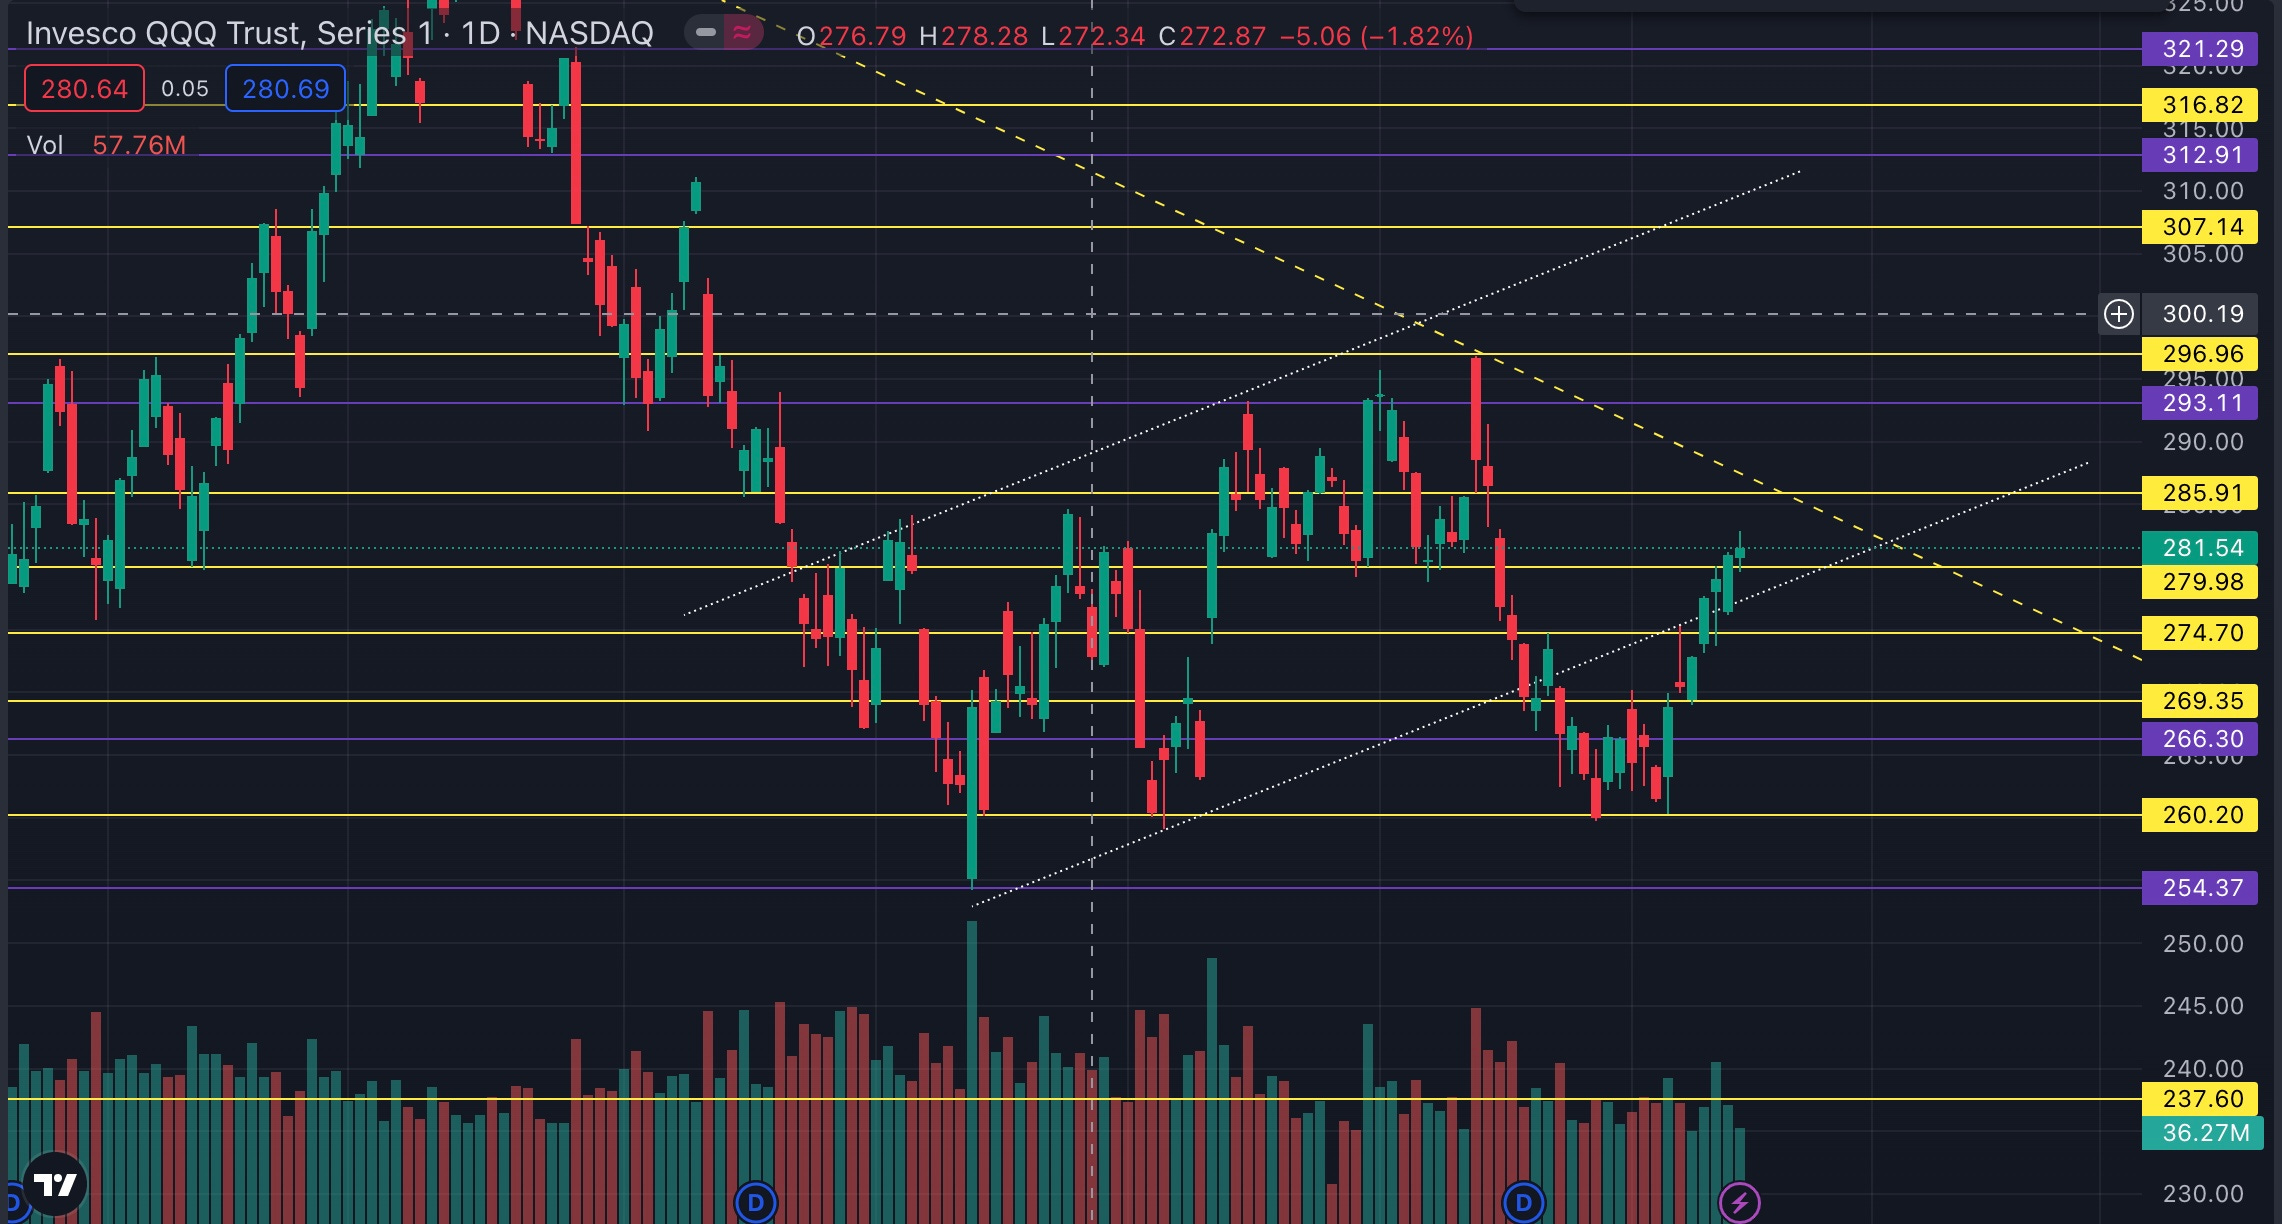Select the yellow 237.60 level label
Viewport: 2282px width, 1224px height.
pos(2200,1099)
